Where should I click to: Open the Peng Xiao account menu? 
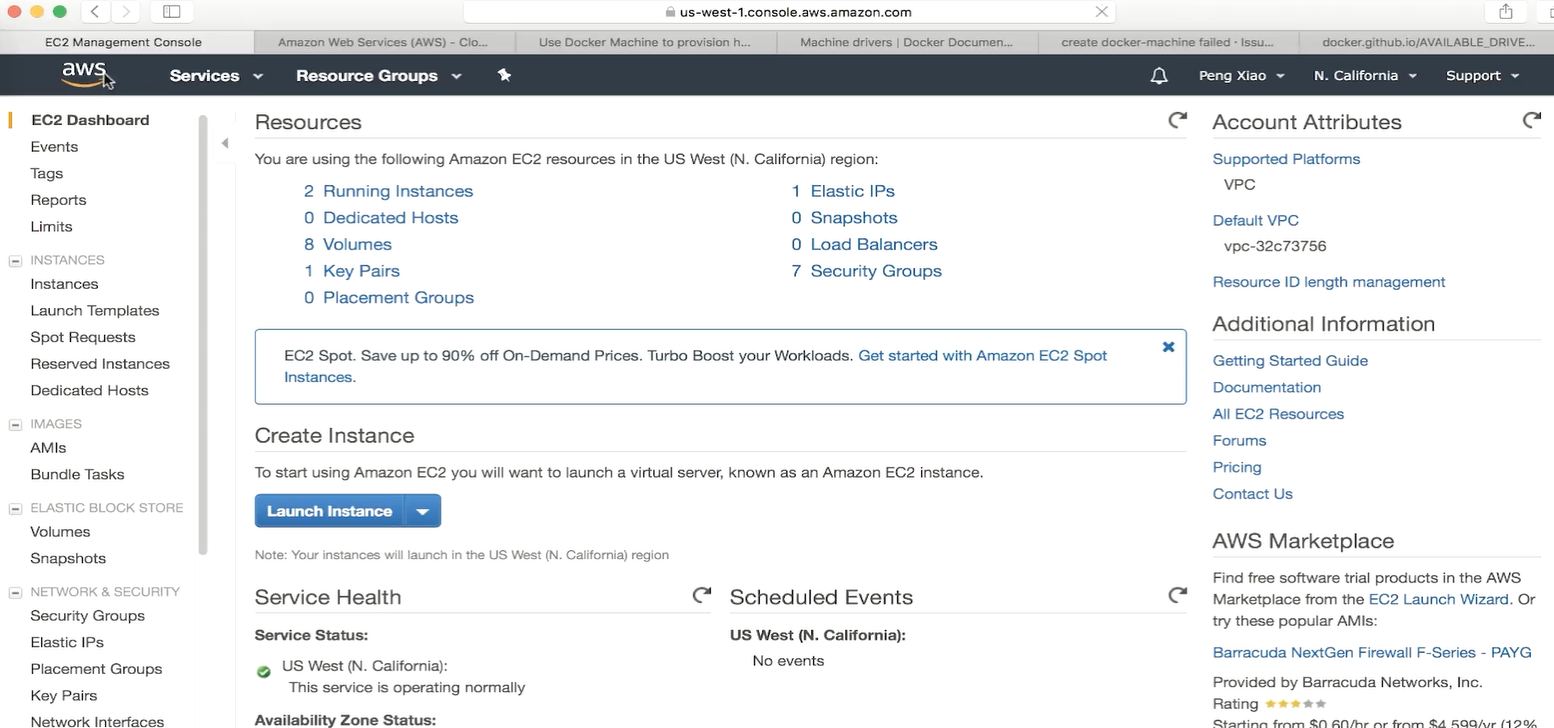pos(1241,76)
